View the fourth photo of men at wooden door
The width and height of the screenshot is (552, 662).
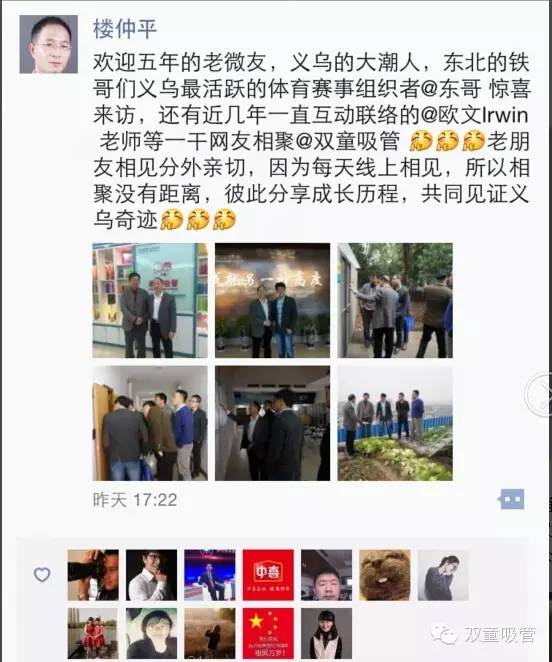pyautogui.click(x=150, y=423)
